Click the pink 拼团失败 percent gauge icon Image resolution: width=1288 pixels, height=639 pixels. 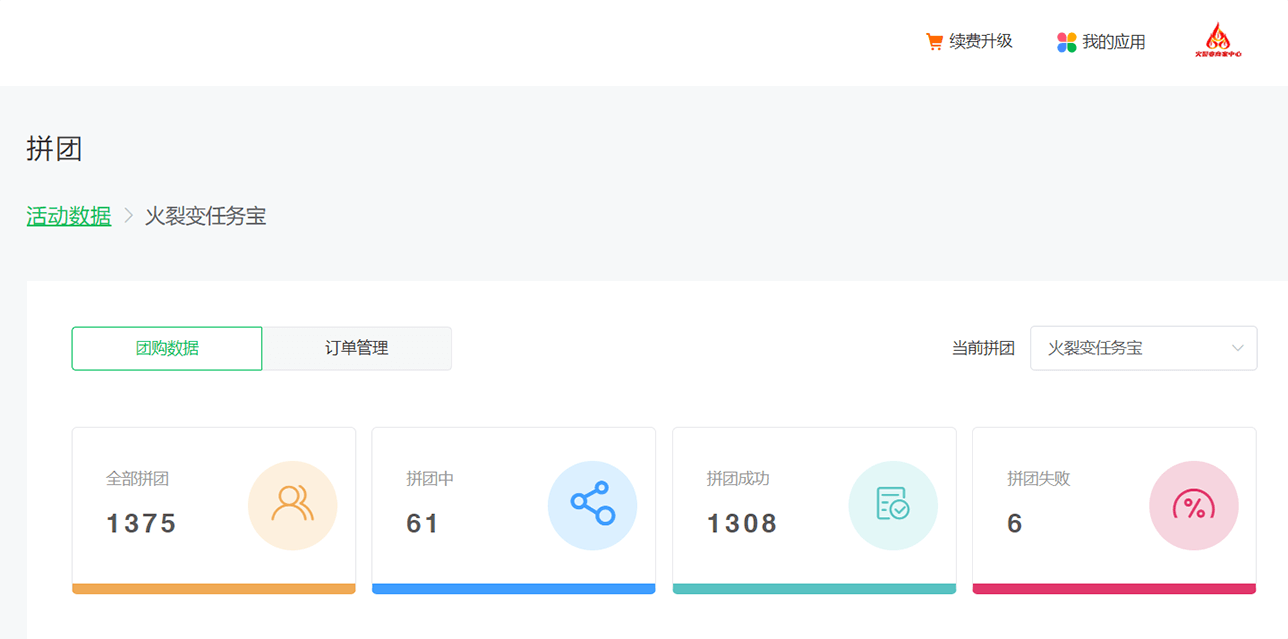(1193, 505)
